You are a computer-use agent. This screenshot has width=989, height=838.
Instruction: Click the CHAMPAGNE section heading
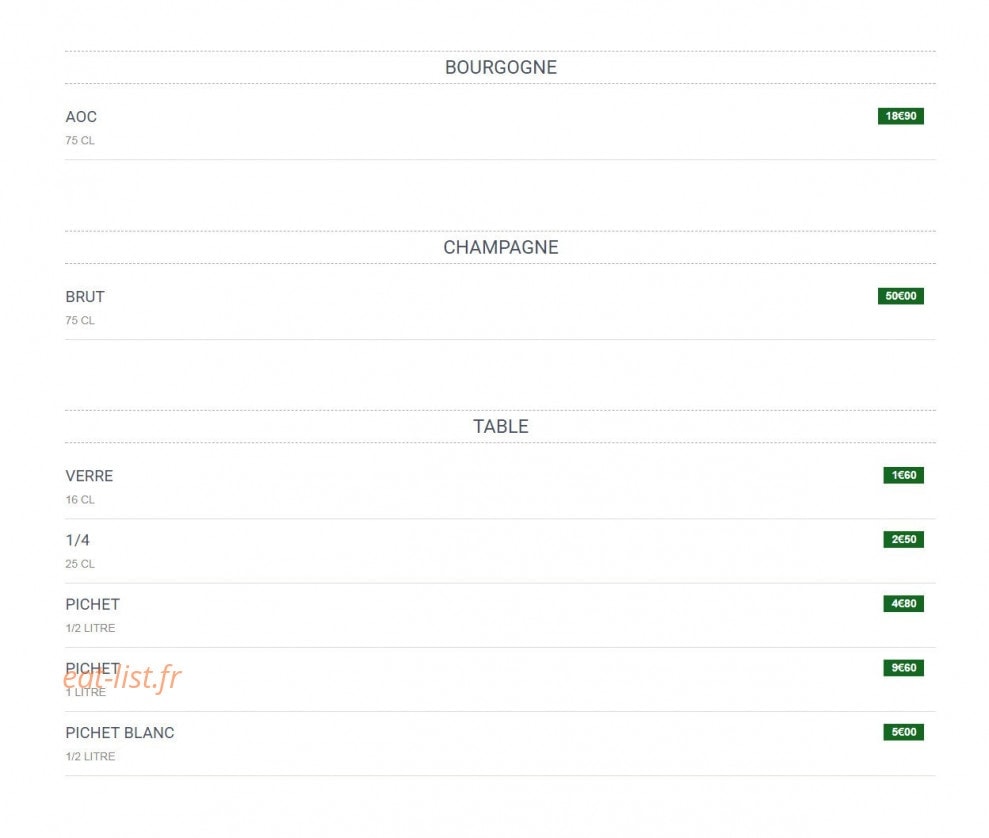coord(501,247)
